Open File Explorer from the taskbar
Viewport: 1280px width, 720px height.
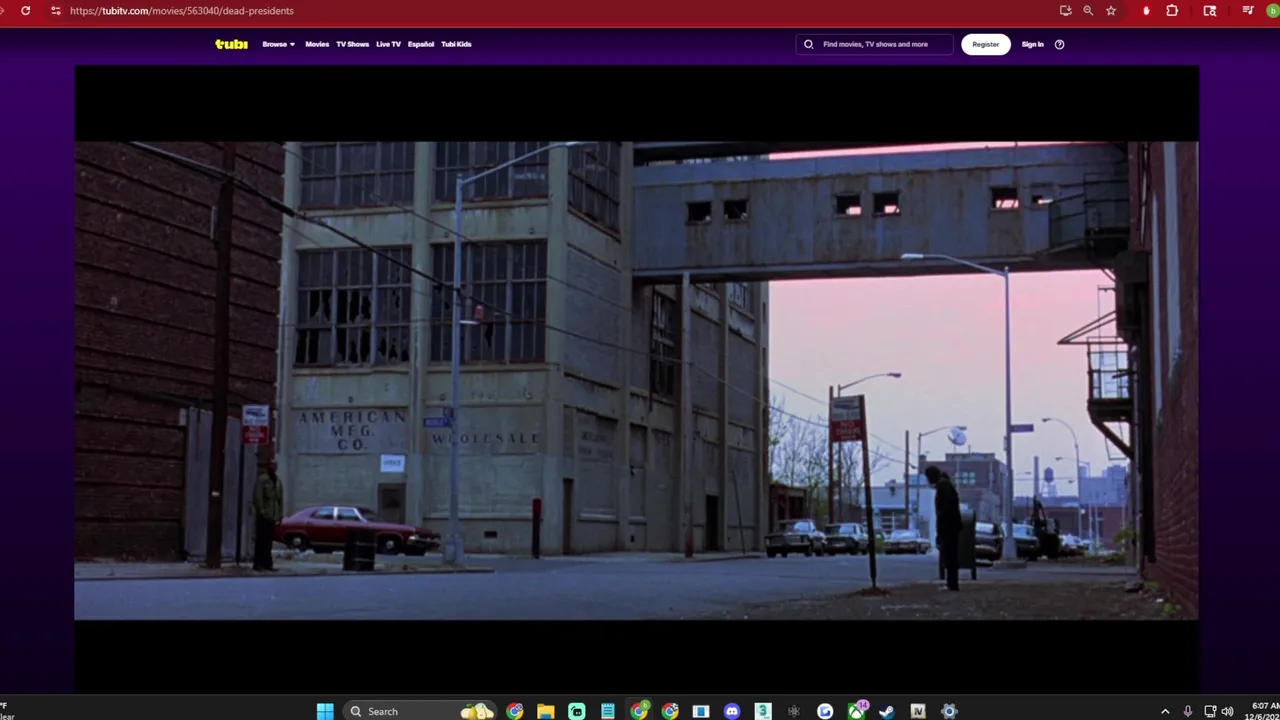click(545, 711)
